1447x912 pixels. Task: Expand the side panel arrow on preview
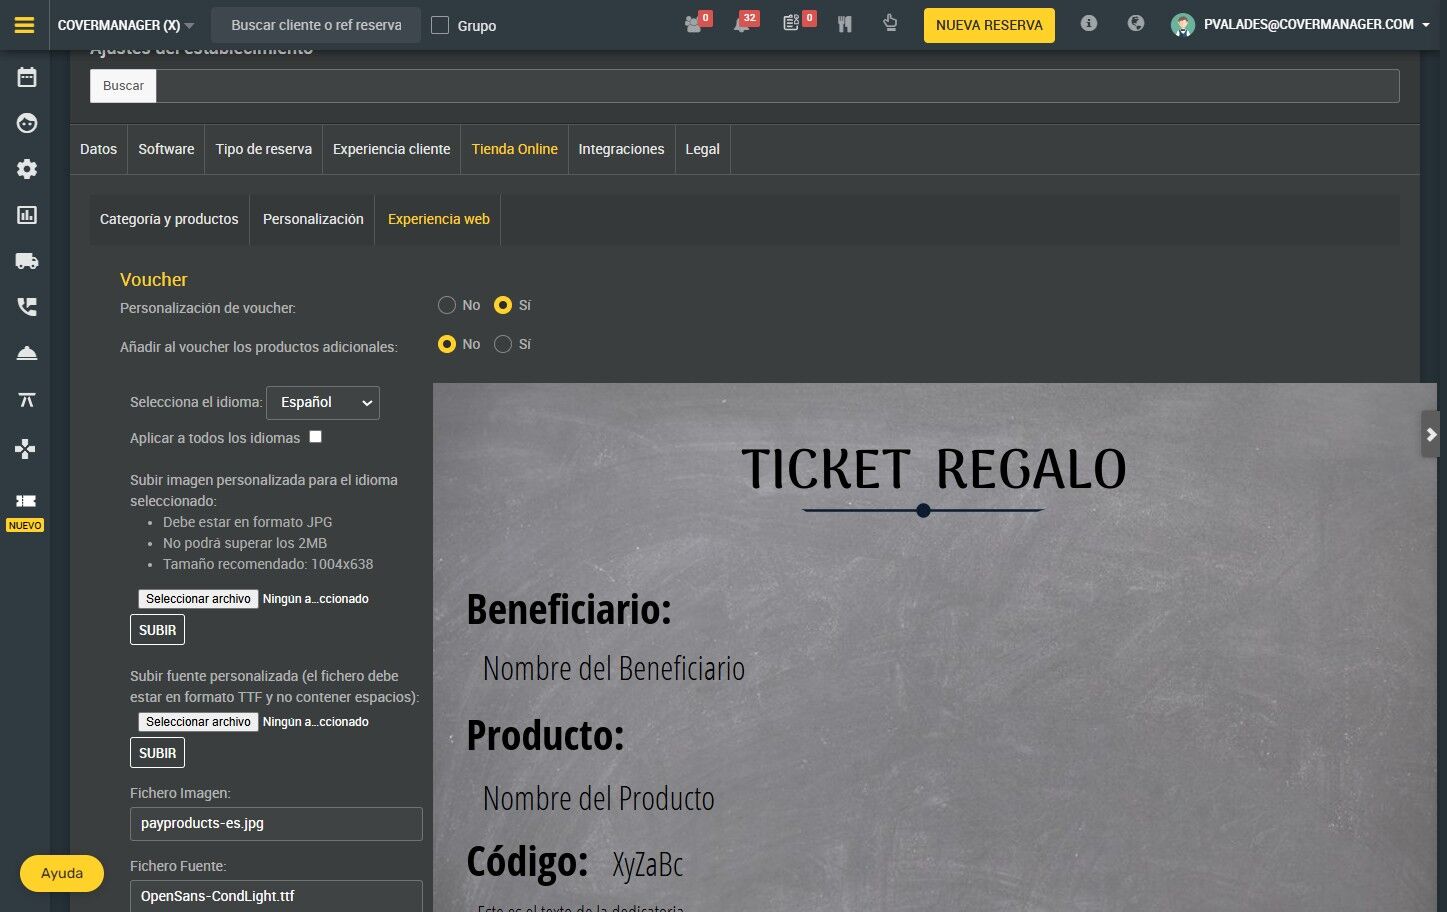point(1431,434)
